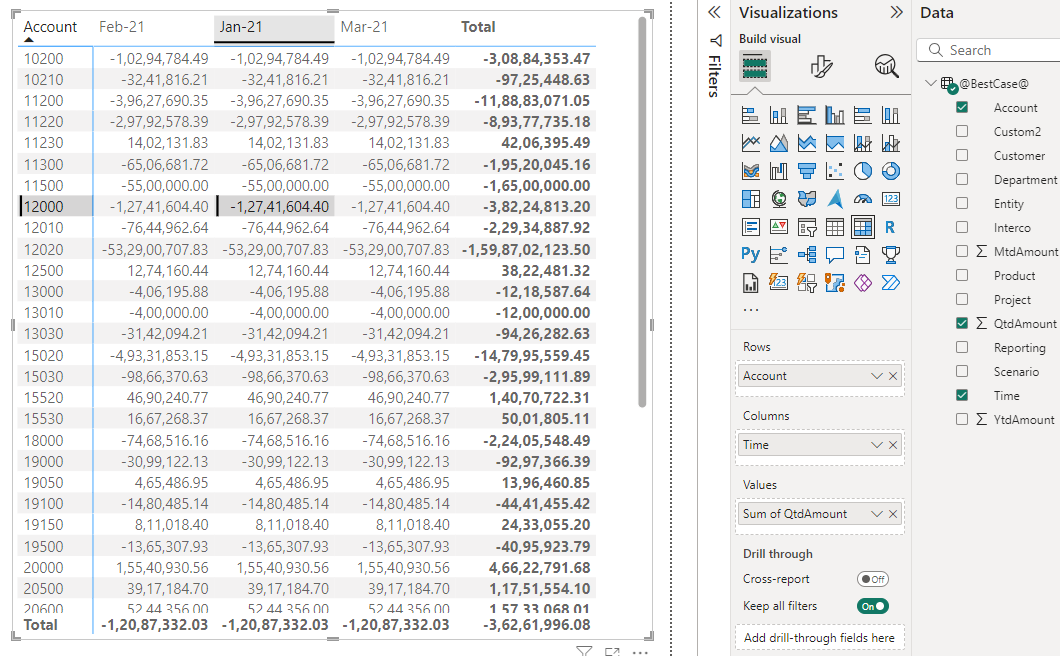The height and width of the screenshot is (656, 1060).
Task: Click the Donut chart visual icon
Action: pos(890,171)
